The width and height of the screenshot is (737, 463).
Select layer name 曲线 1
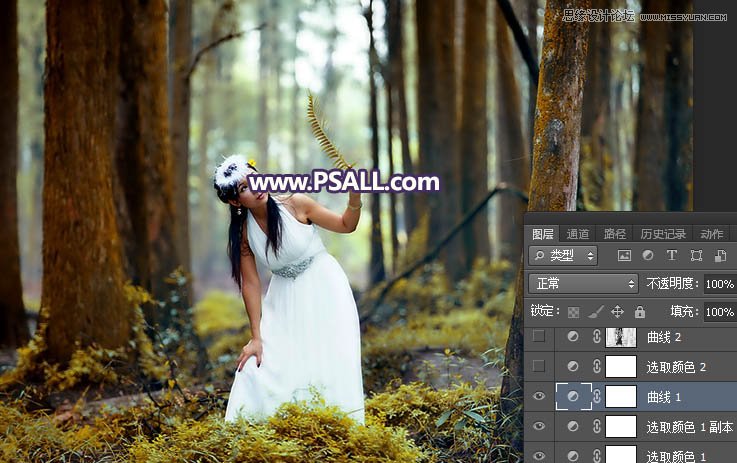pyautogui.click(x=664, y=397)
